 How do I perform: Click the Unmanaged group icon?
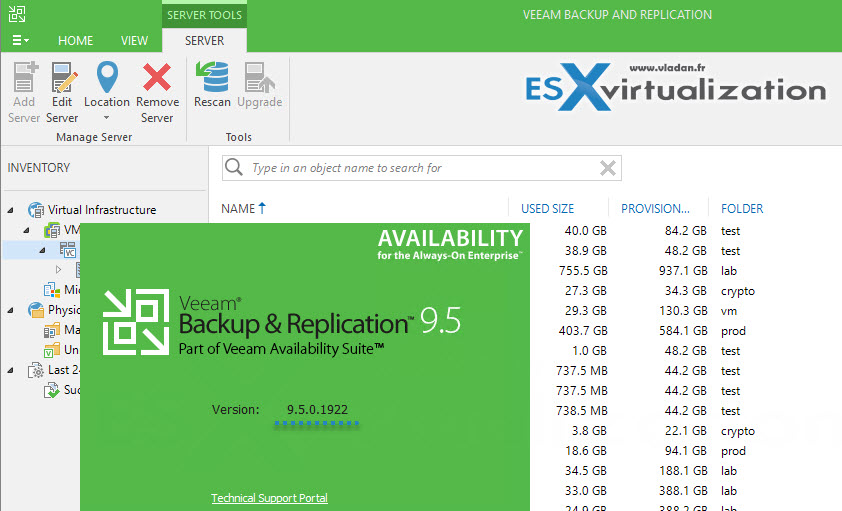(x=52, y=350)
